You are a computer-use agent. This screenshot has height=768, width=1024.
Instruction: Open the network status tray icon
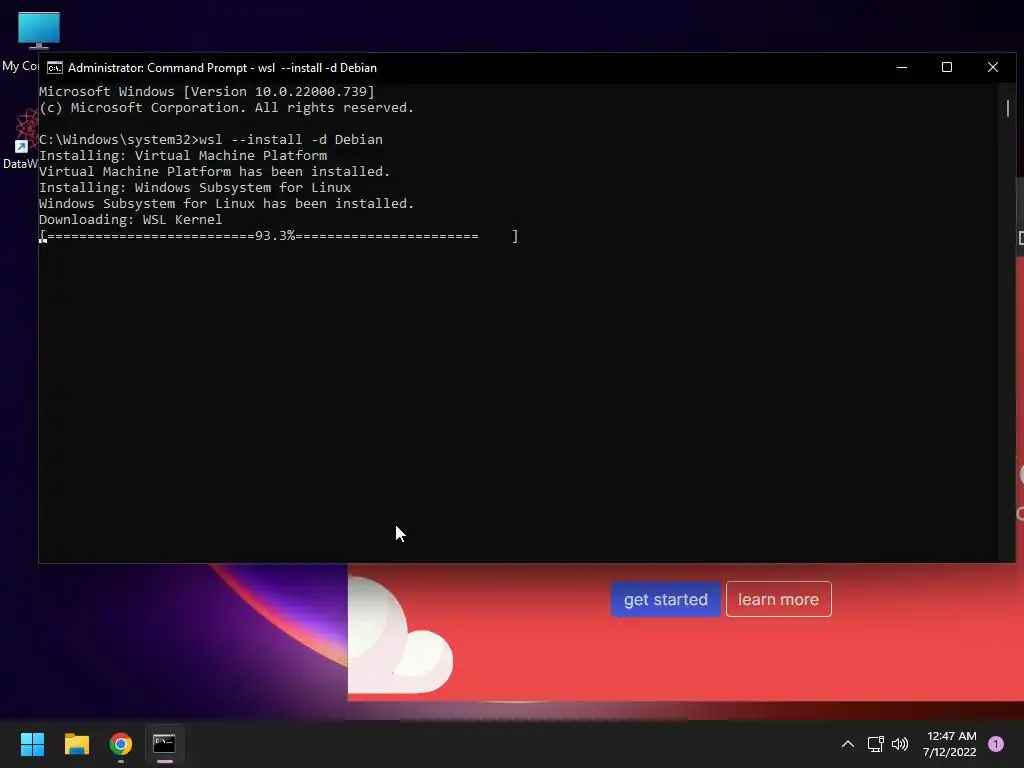[x=875, y=744]
